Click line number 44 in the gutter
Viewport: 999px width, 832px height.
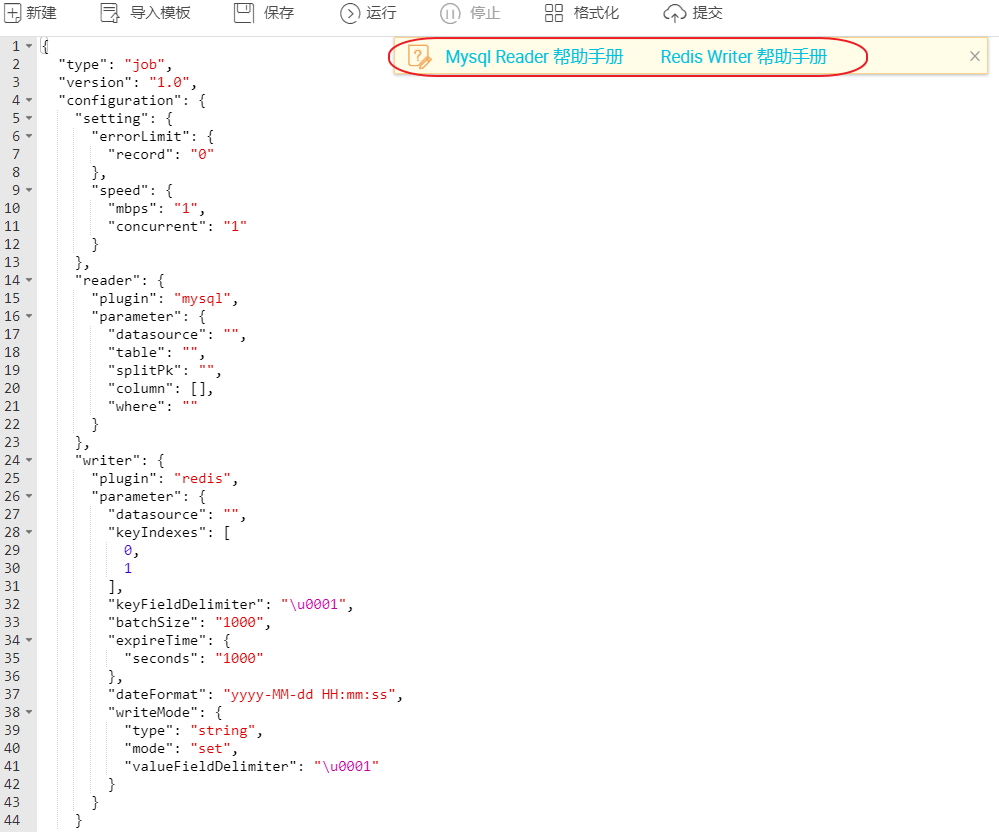point(12,820)
